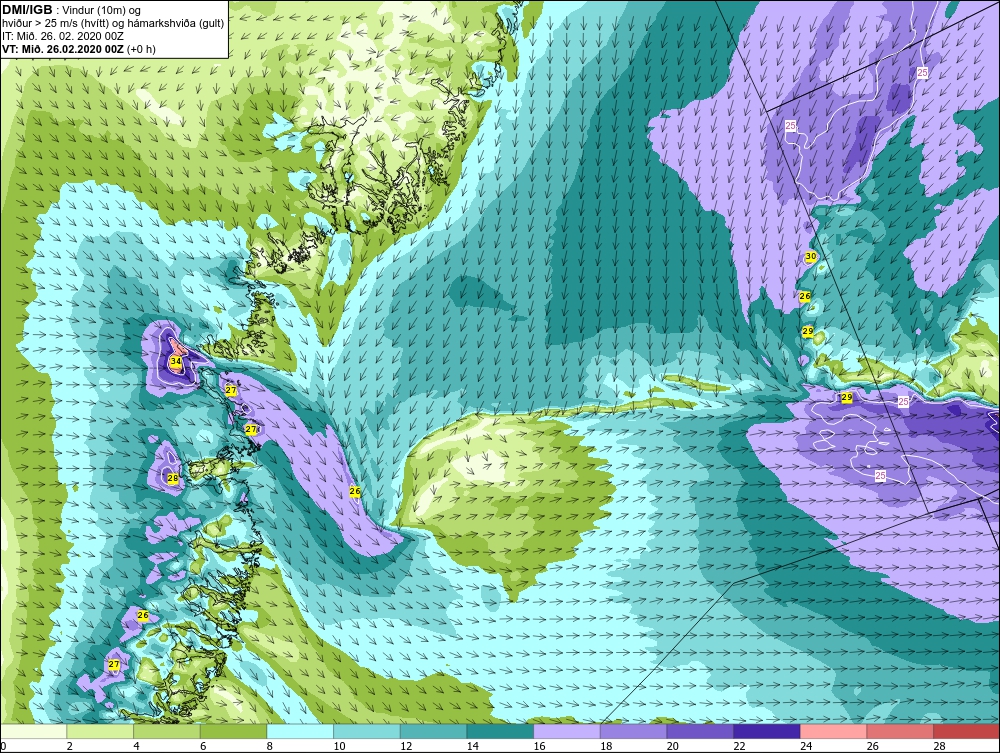Click the legend scale number 24
This screenshot has width=1000, height=753.
pos(805,746)
